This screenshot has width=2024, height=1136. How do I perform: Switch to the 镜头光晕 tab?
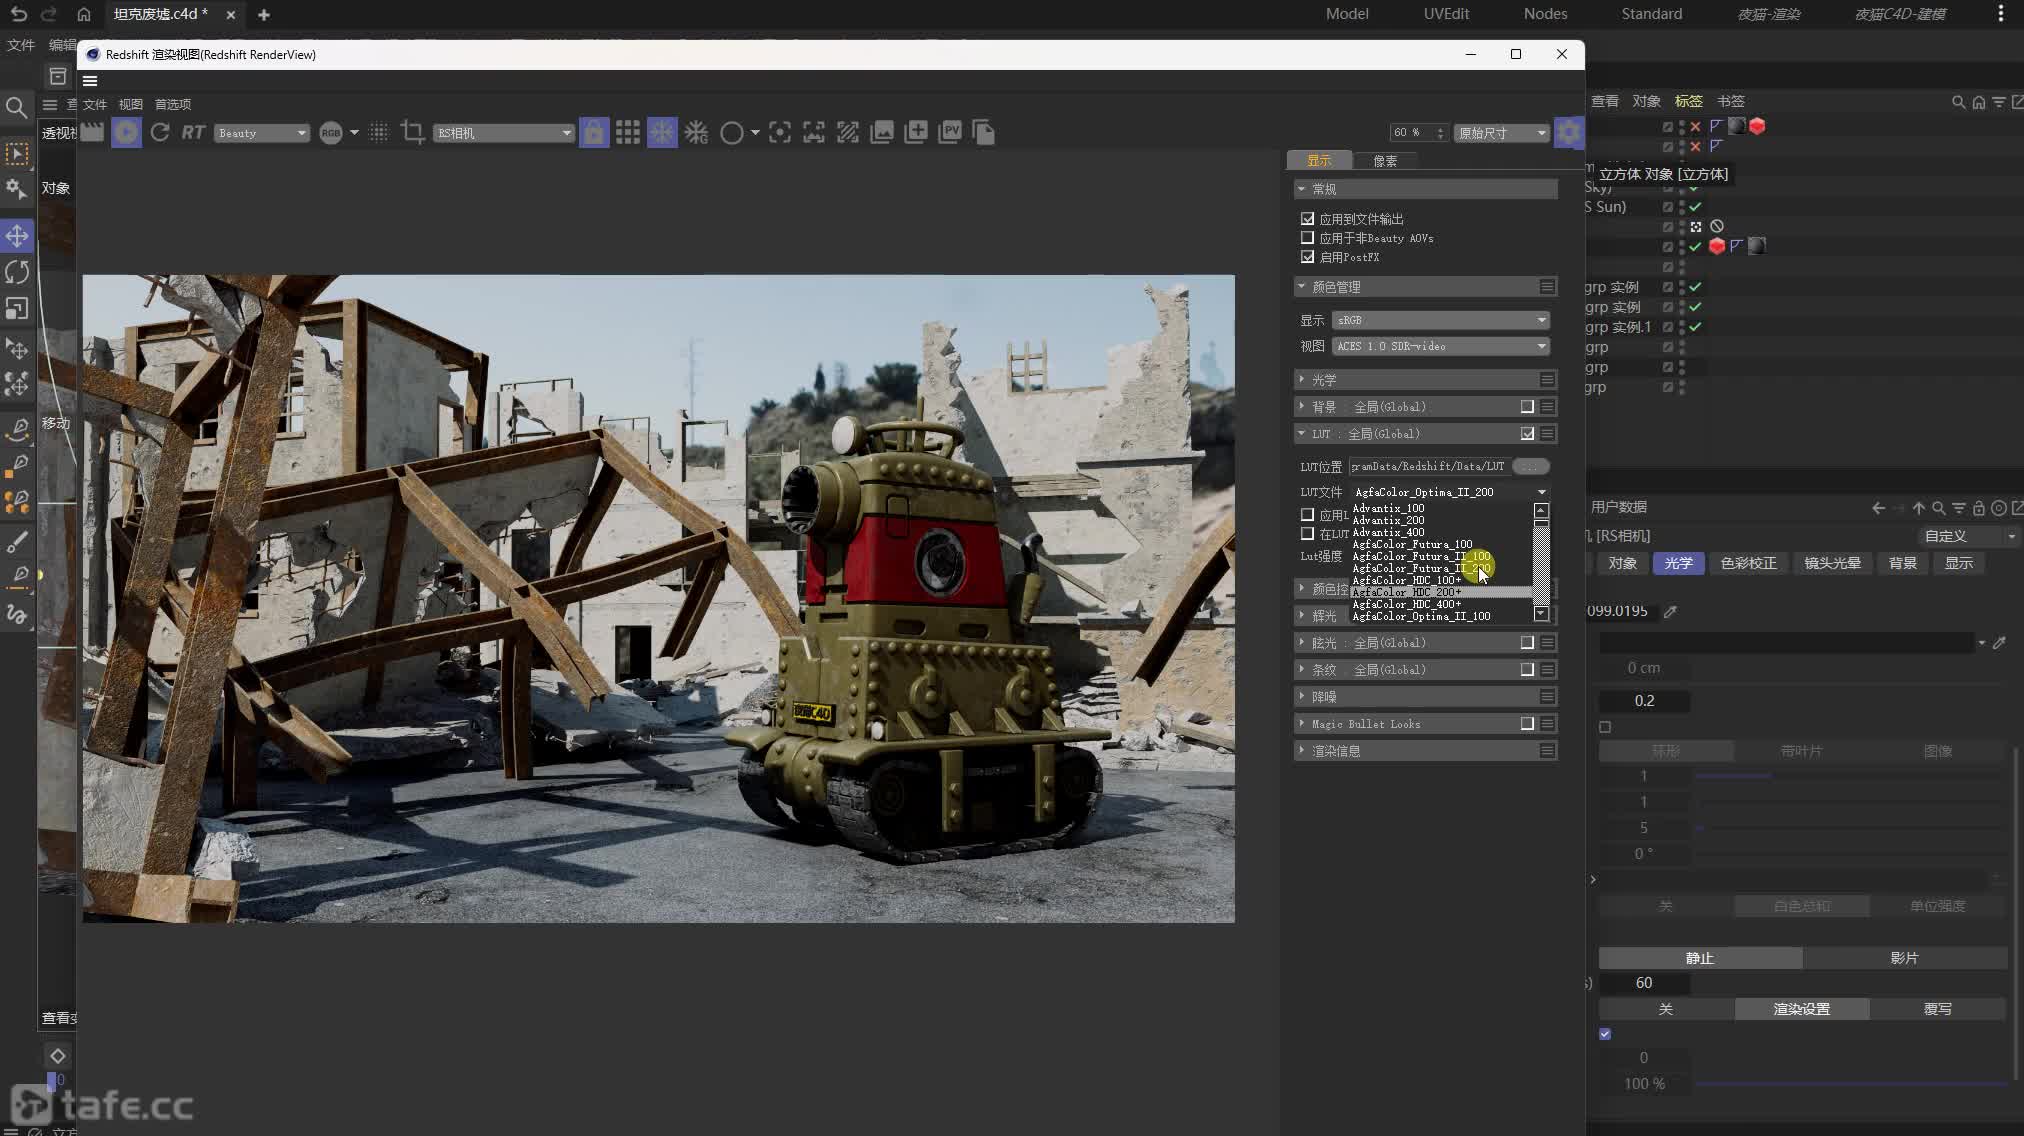(x=1832, y=563)
